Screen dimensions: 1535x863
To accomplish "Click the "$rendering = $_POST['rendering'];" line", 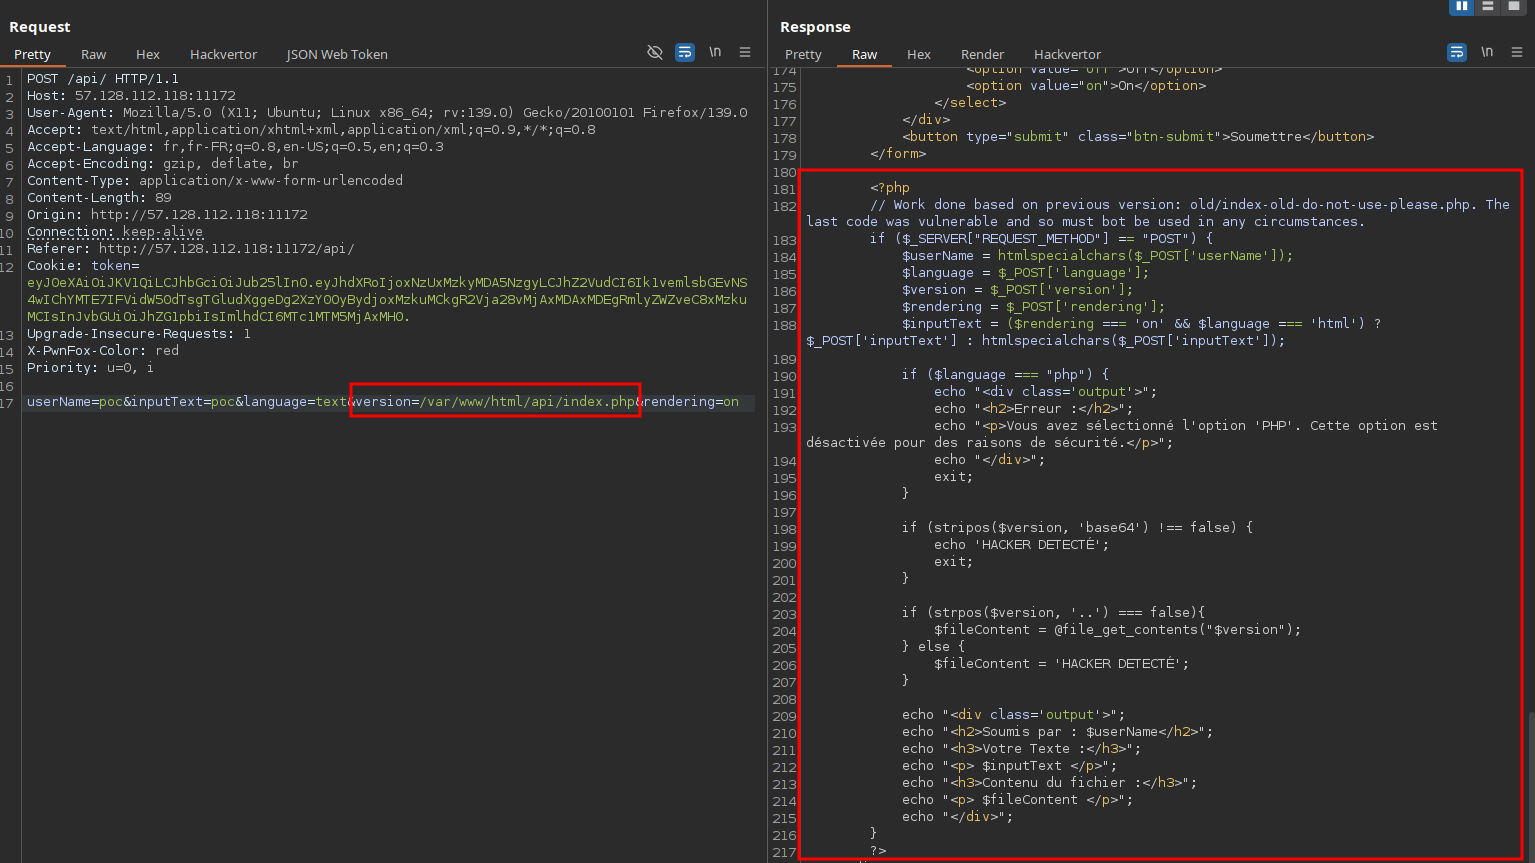I will click(x=1034, y=307).
